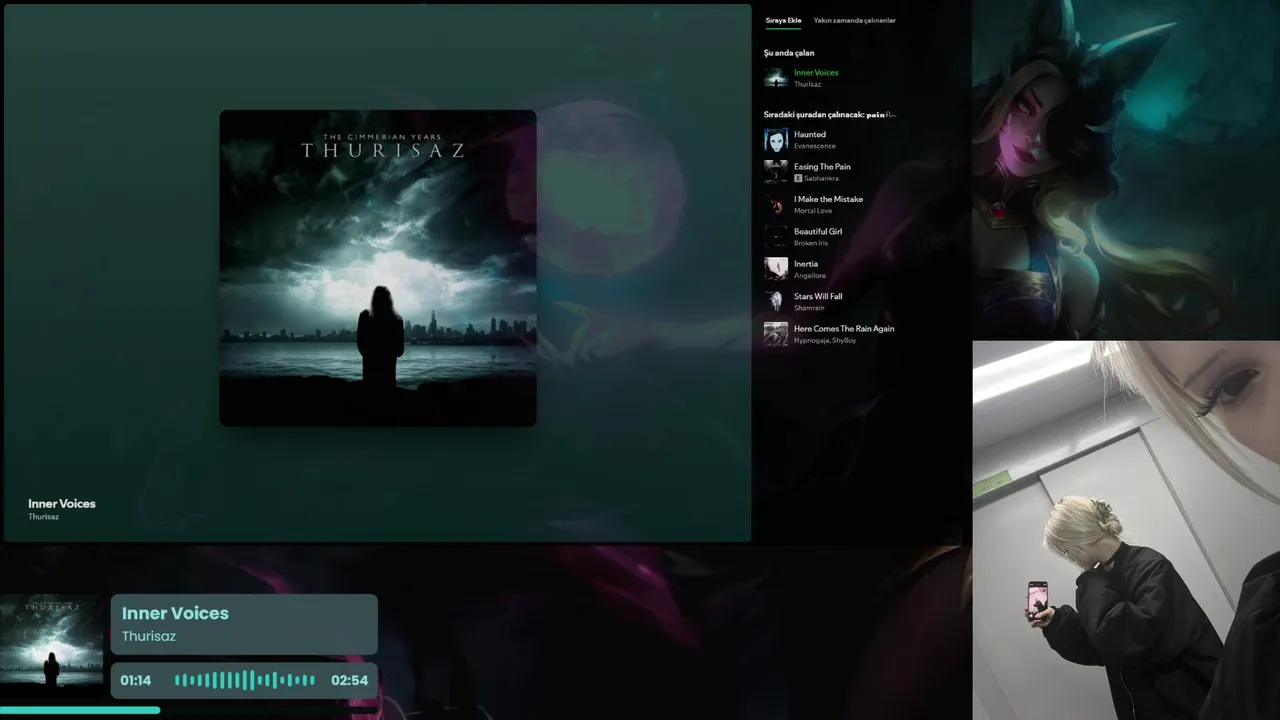Open the Yakın zamanda çalınanlar tab
1280x720 pixels.
[854, 20]
